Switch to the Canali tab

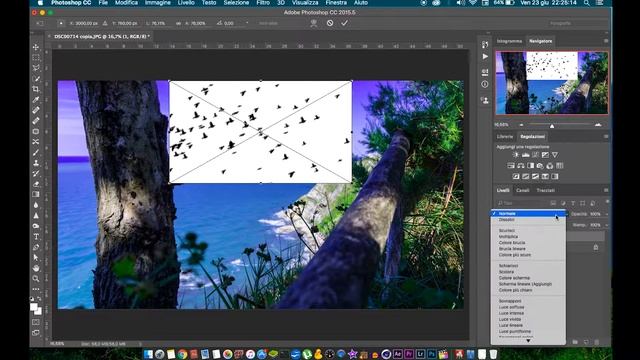522,190
